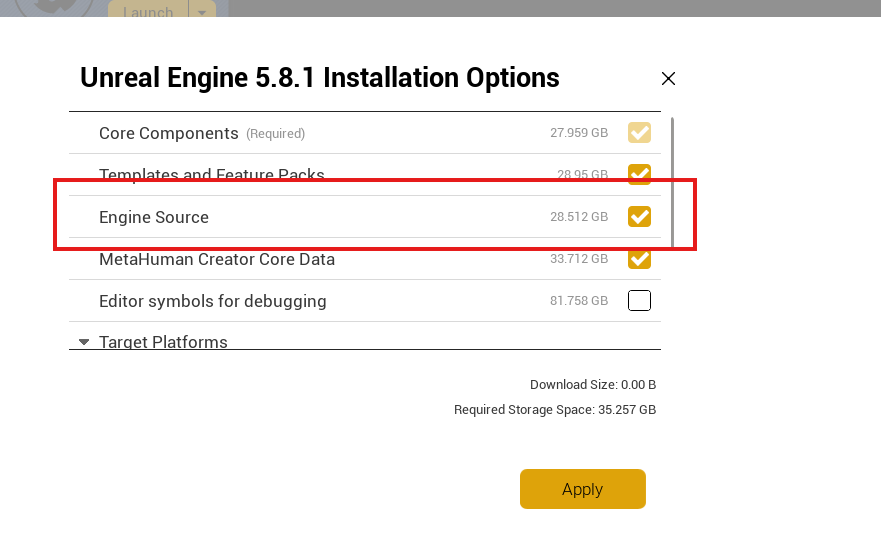Click the Launch button behind dialog
Screen dimensions: 881x548
pyautogui.click(x=148, y=10)
